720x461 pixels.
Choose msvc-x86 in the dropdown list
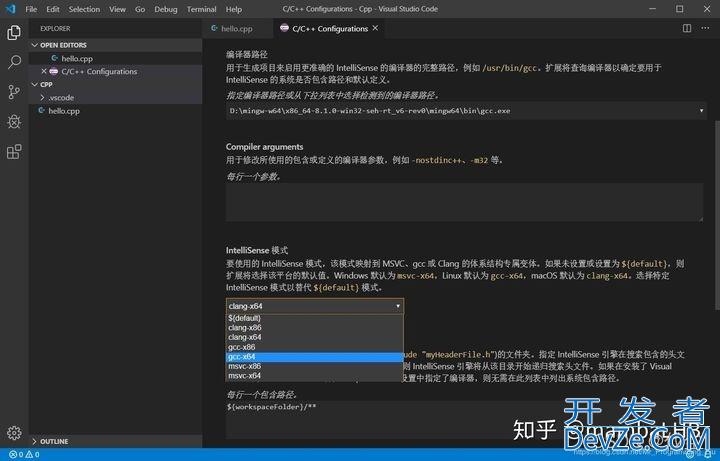pyautogui.click(x=315, y=366)
